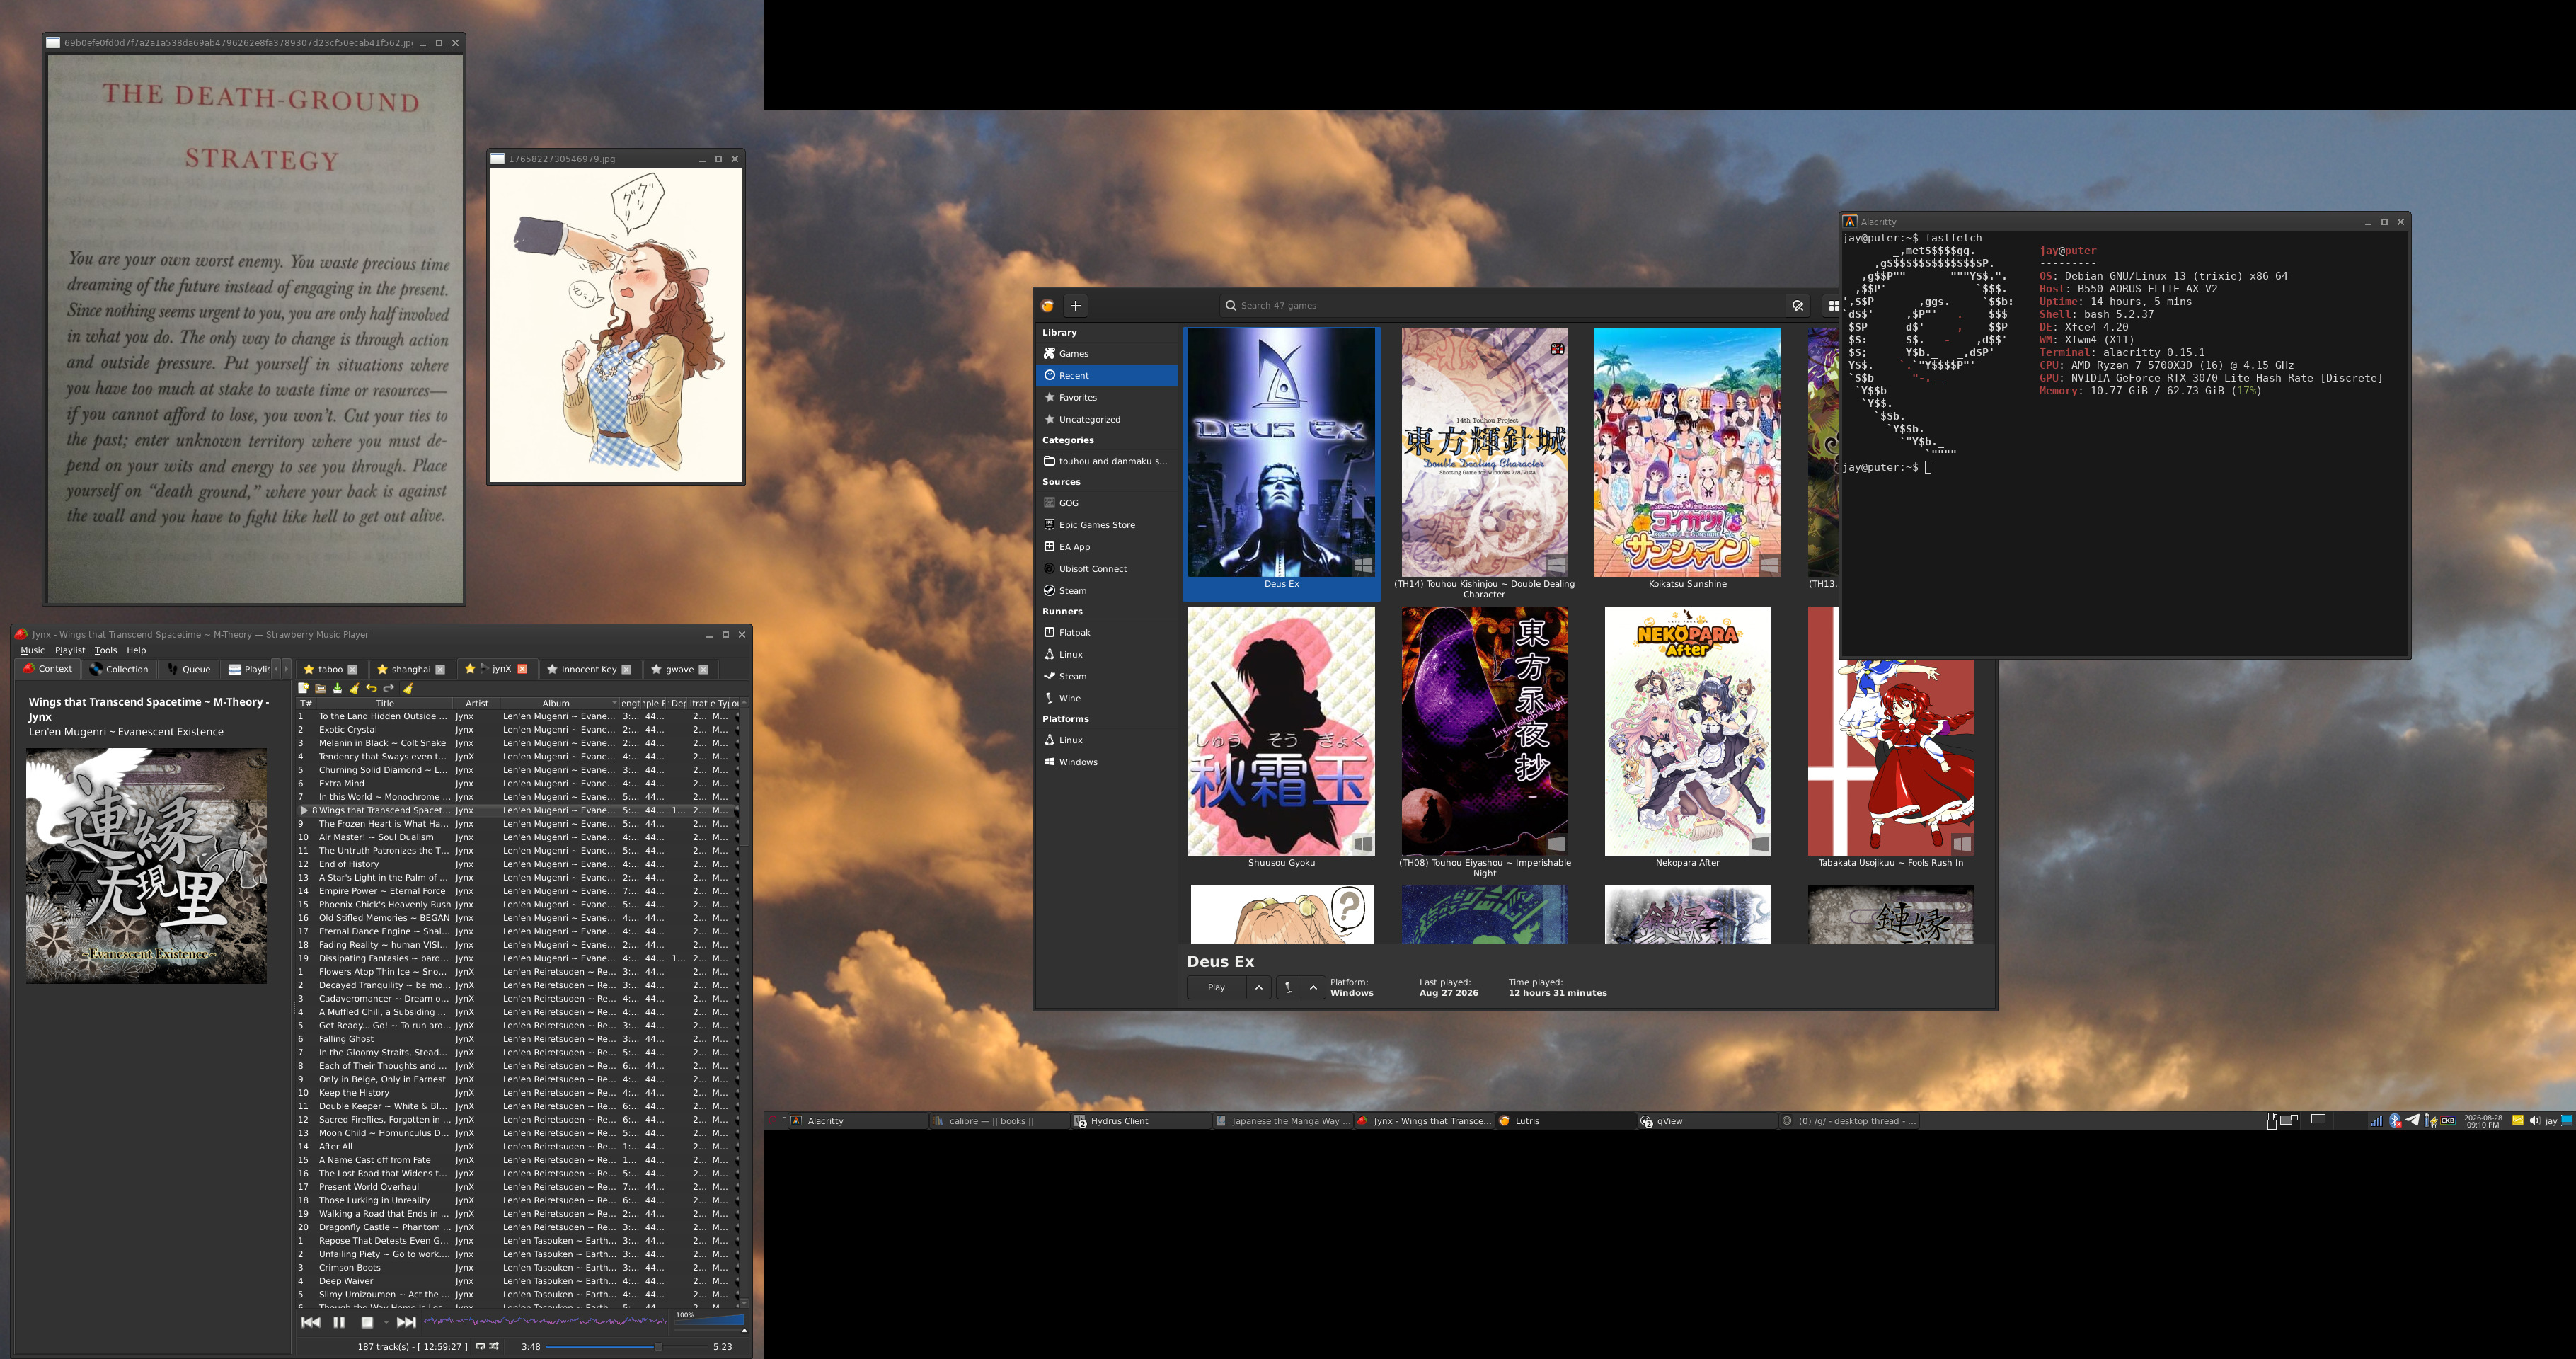
Task: Select the Ubisoft Connect source
Action: click(x=1107, y=569)
